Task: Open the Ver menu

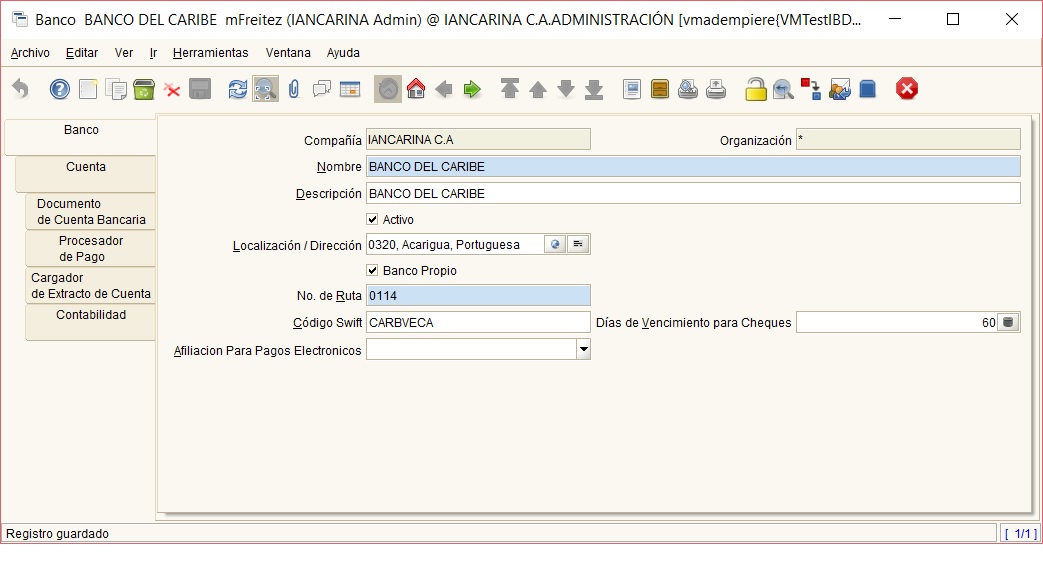Action: tap(124, 53)
